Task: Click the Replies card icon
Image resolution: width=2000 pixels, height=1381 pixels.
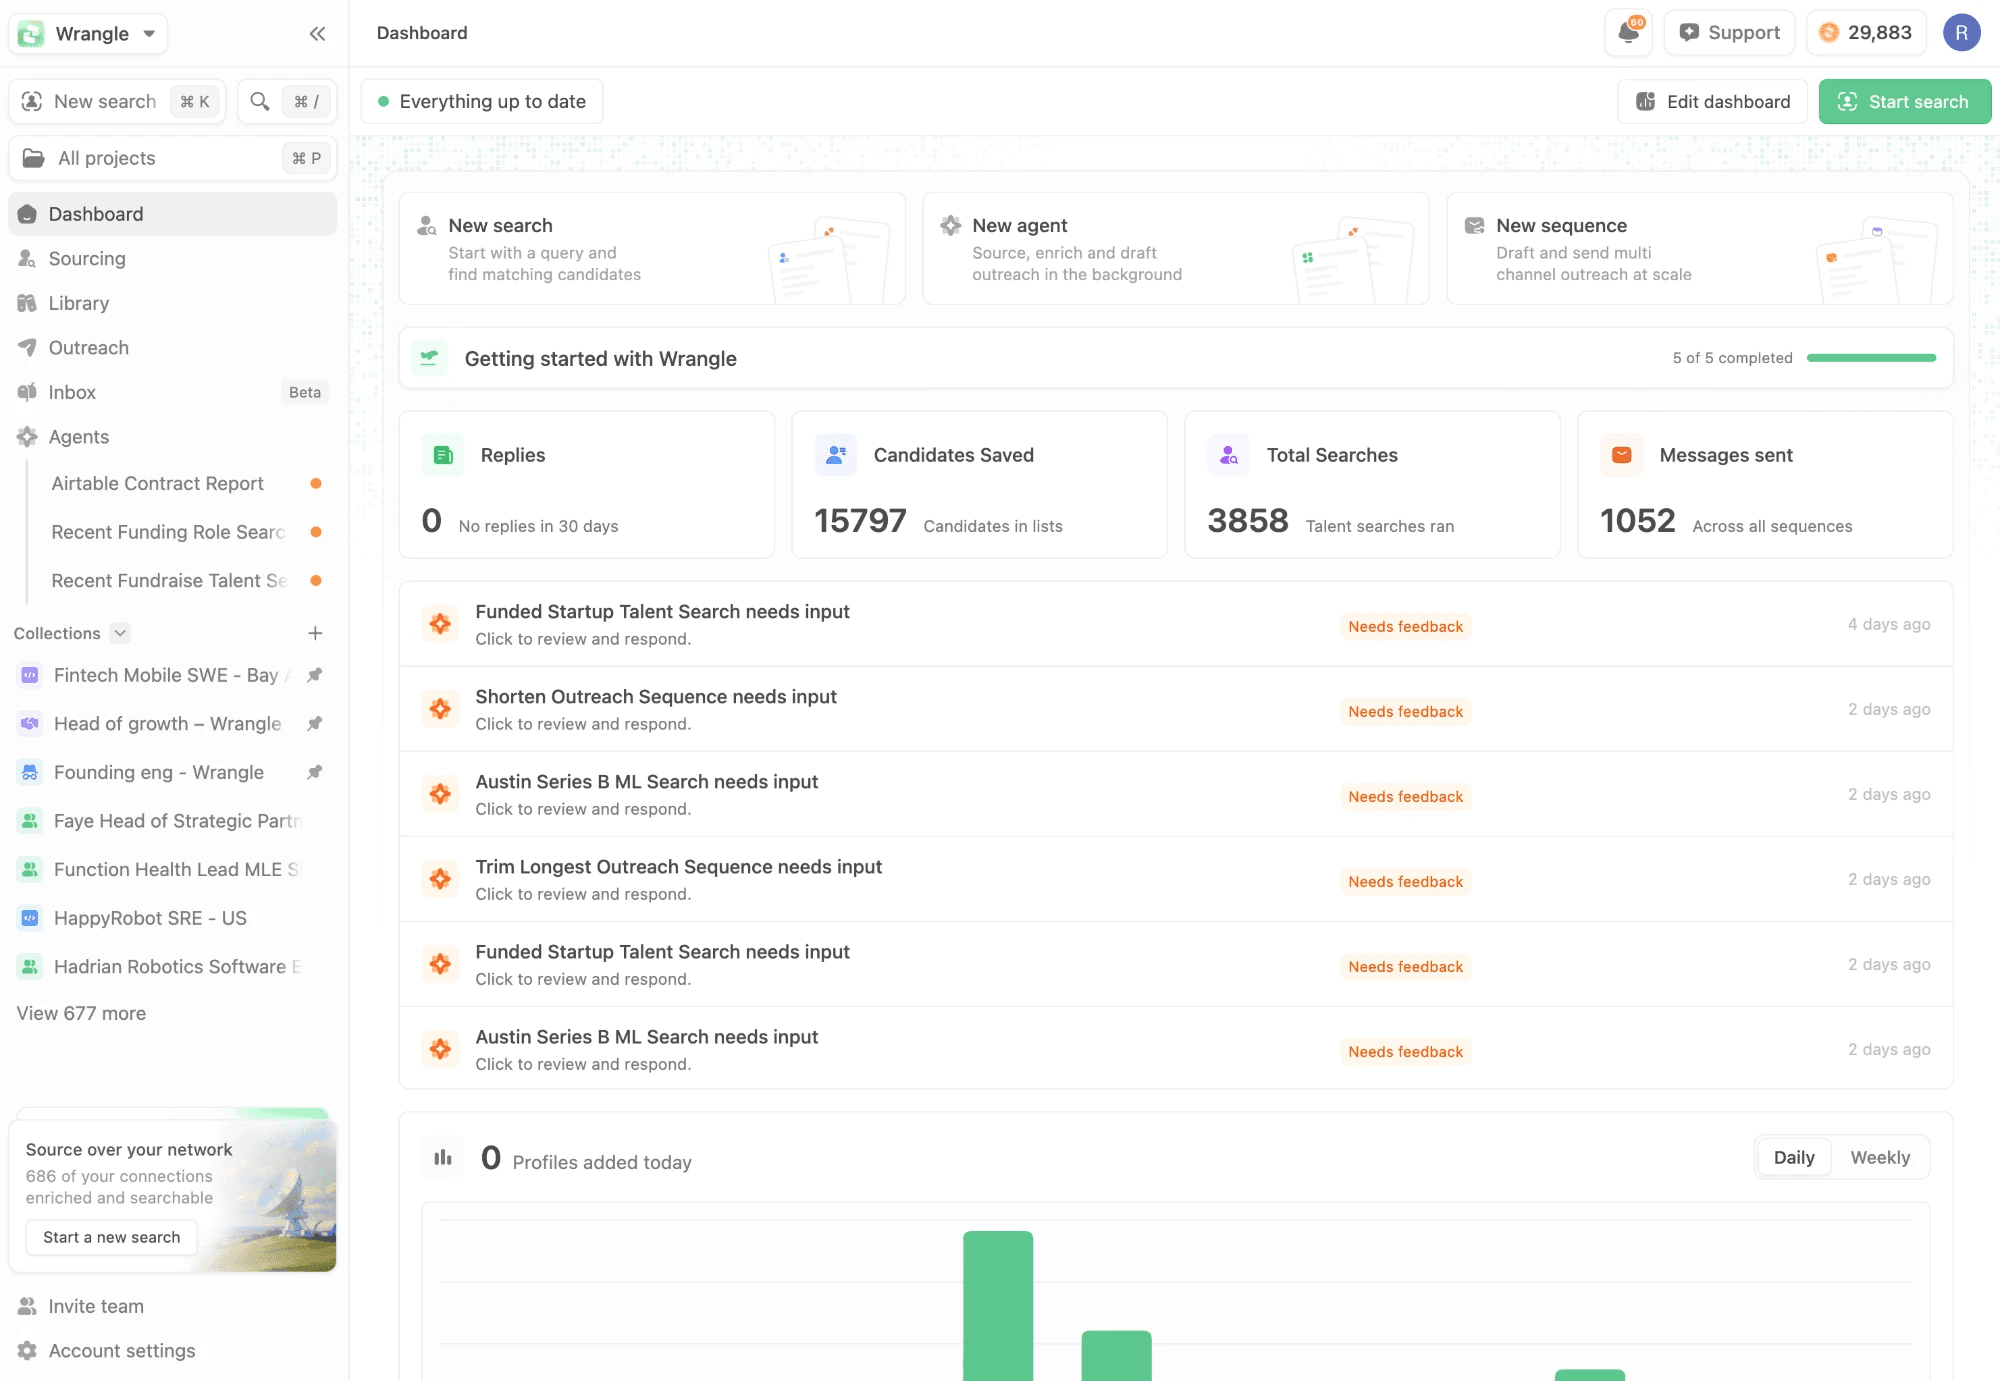Action: (x=443, y=455)
